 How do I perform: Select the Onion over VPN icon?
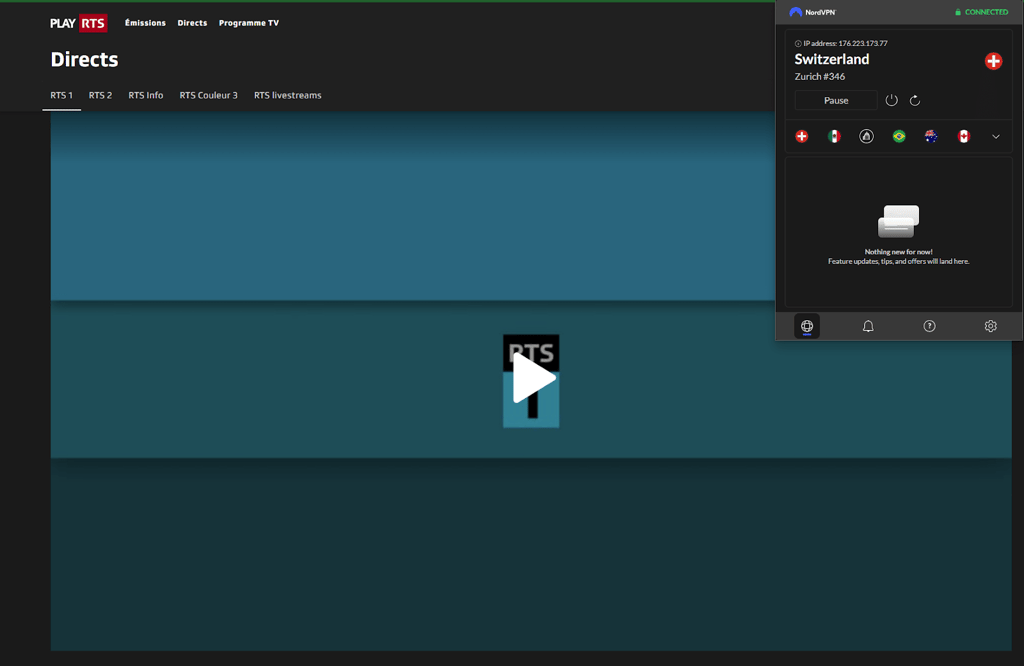(867, 136)
